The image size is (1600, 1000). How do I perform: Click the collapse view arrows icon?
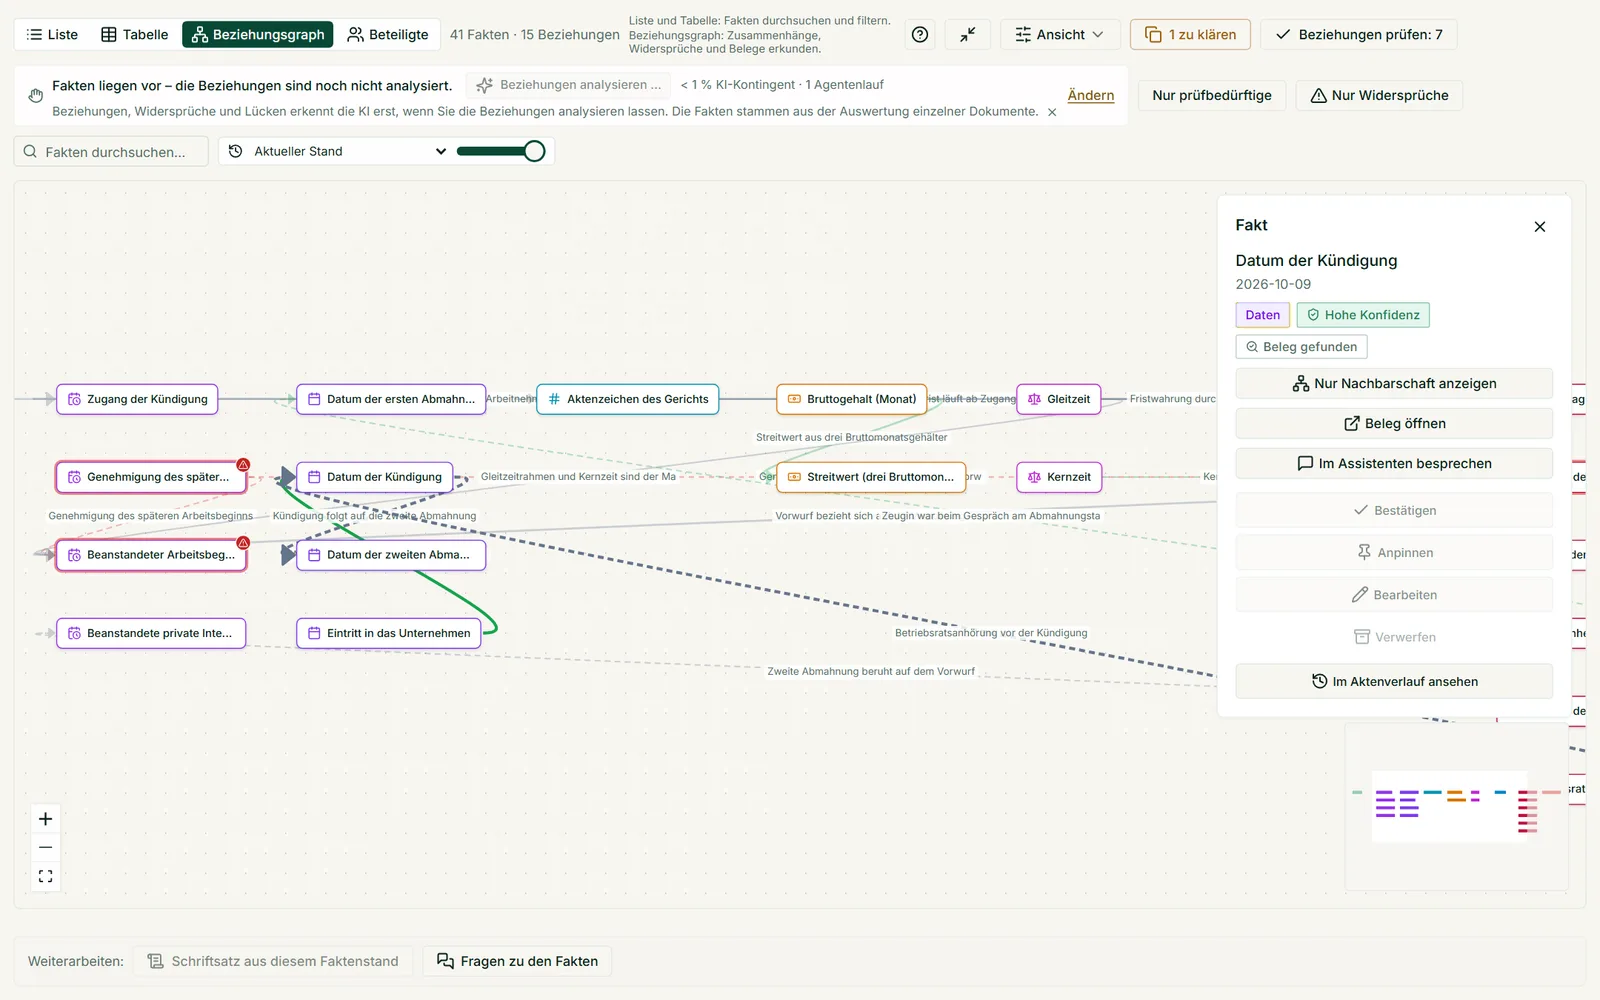click(967, 35)
